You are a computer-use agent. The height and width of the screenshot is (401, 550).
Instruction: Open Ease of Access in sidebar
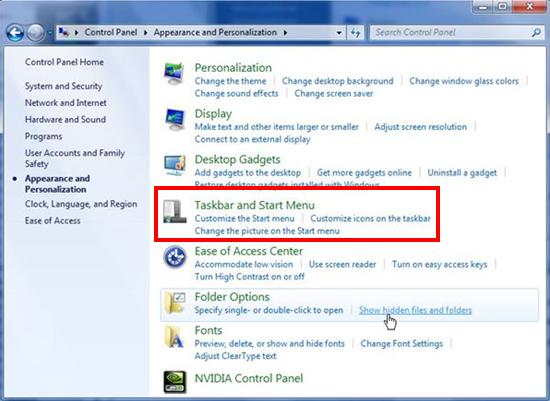[x=53, y=221]
